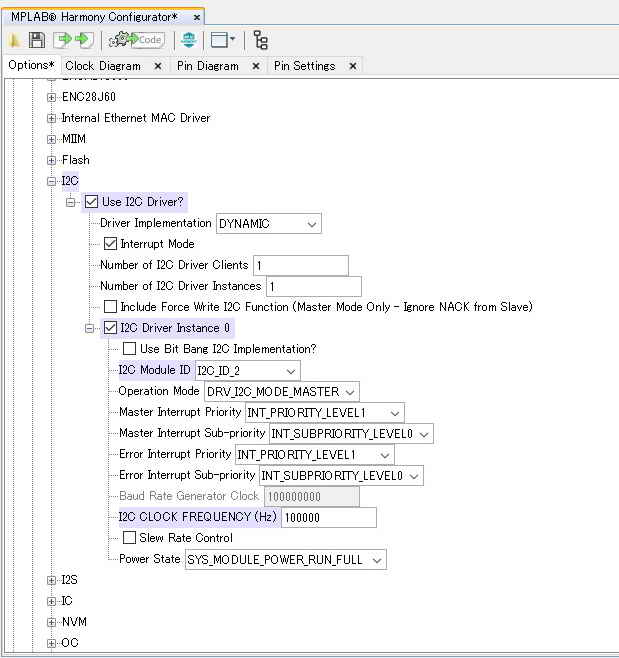
Task: Open the I2C Module ID dropdown
Action: [x=248, y=371]
